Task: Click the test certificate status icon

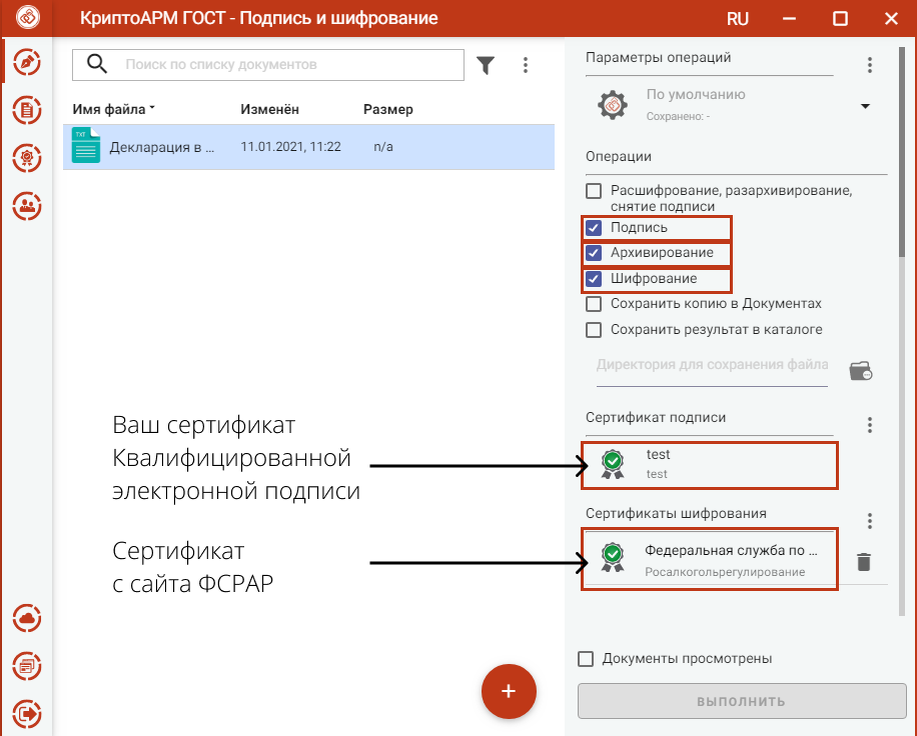Action: click(612, 464)
